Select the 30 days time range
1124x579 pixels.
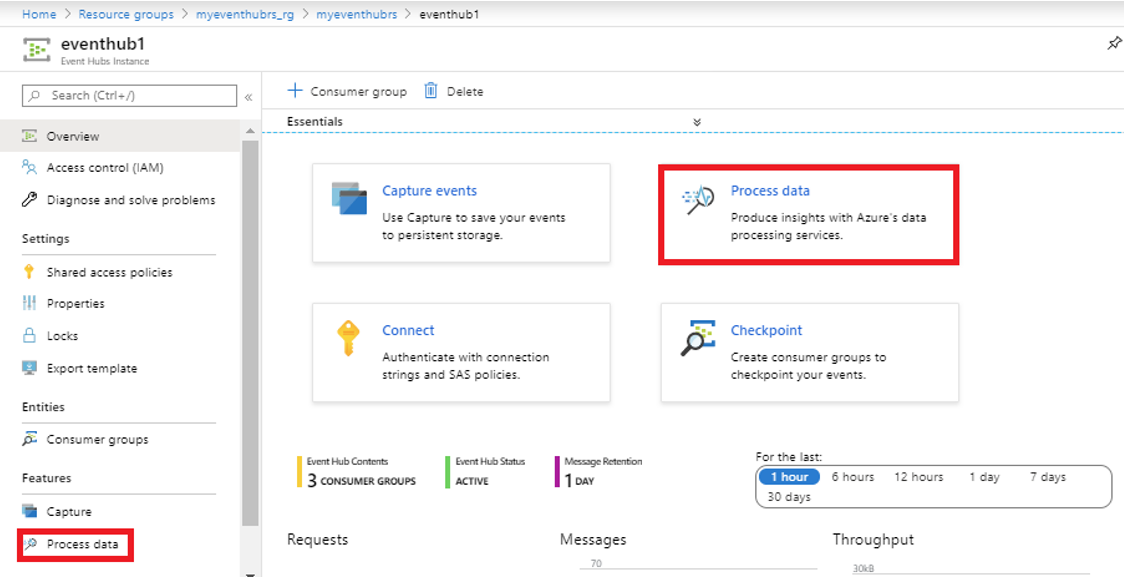[x=789, y=497]
